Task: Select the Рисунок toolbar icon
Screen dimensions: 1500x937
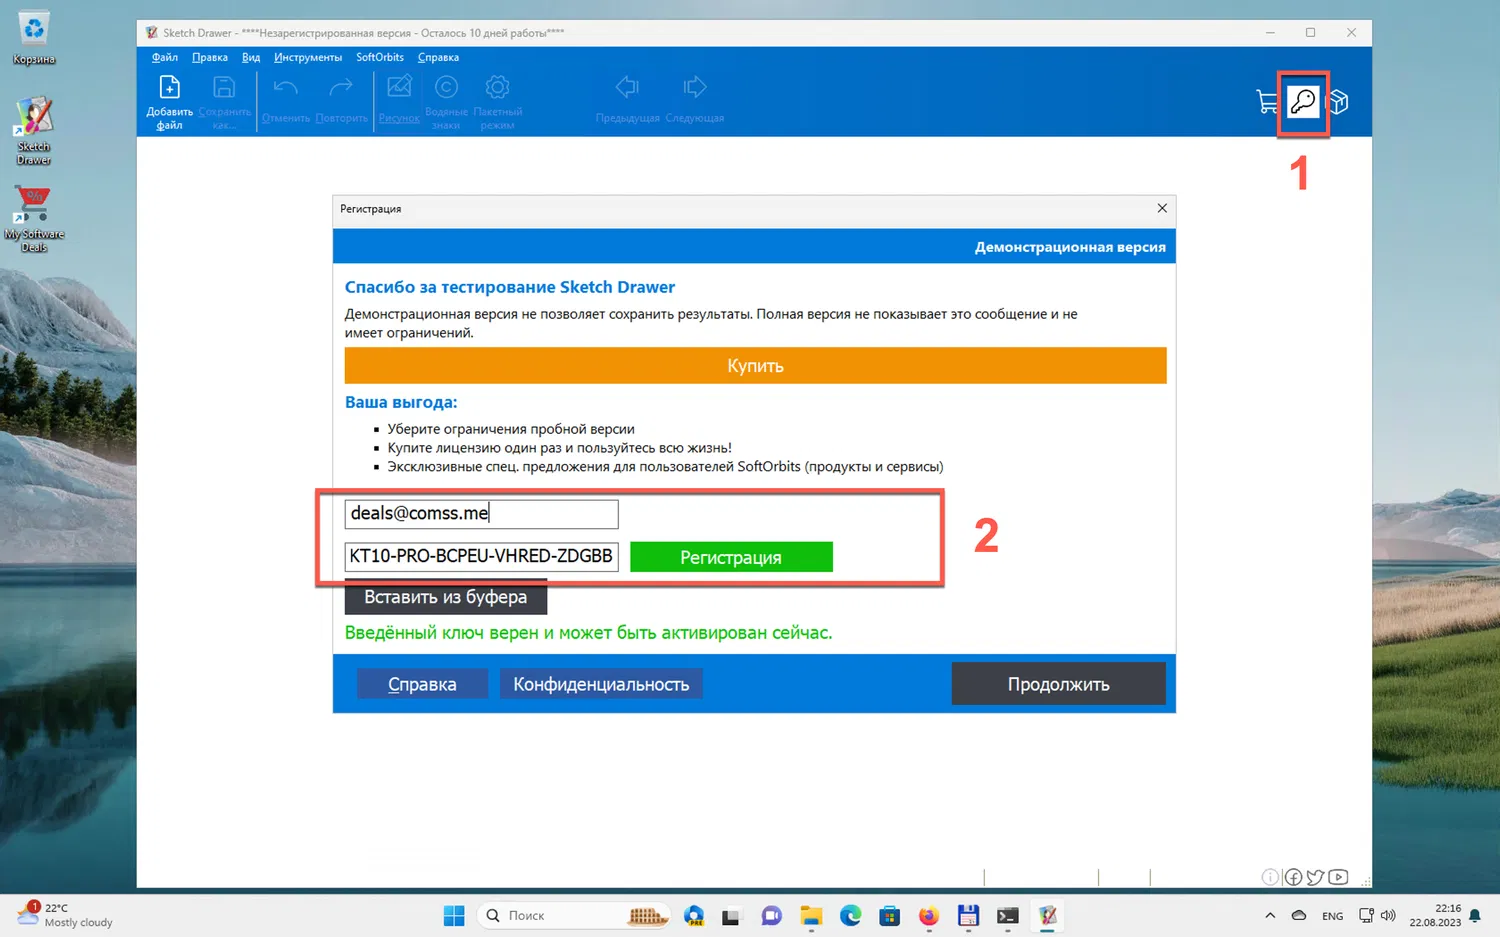Action: (x=399, y=100)
